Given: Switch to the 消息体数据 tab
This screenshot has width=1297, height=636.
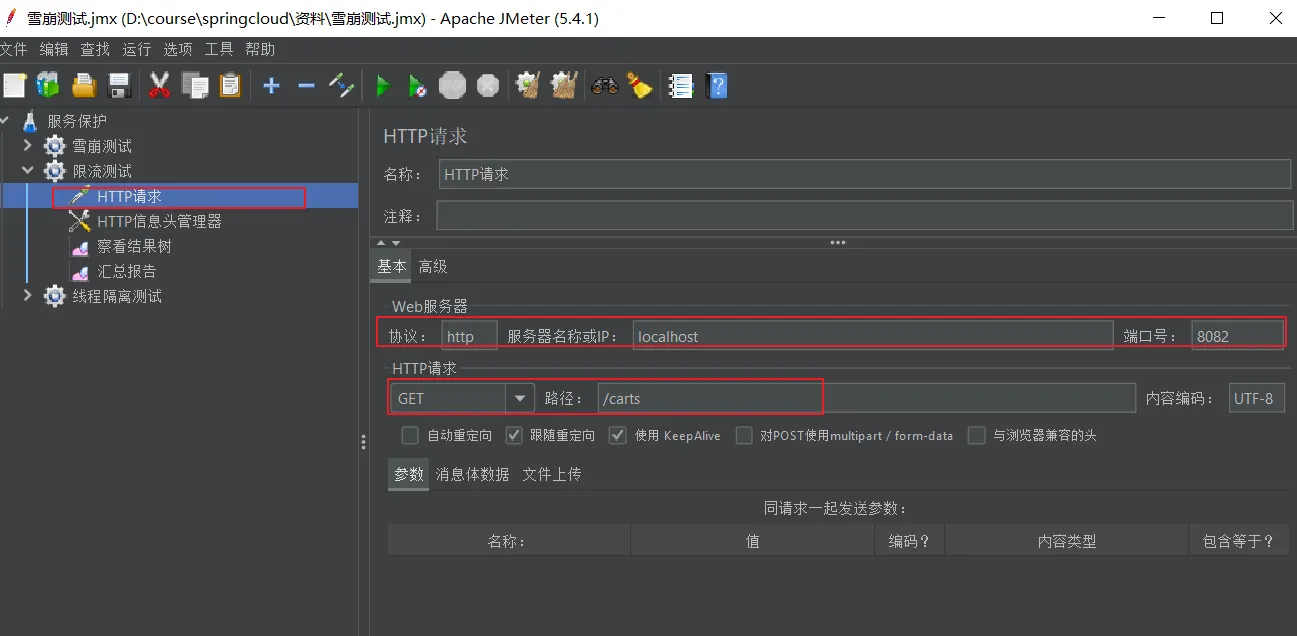Looking at the screenshot, I should coord(472,475).
